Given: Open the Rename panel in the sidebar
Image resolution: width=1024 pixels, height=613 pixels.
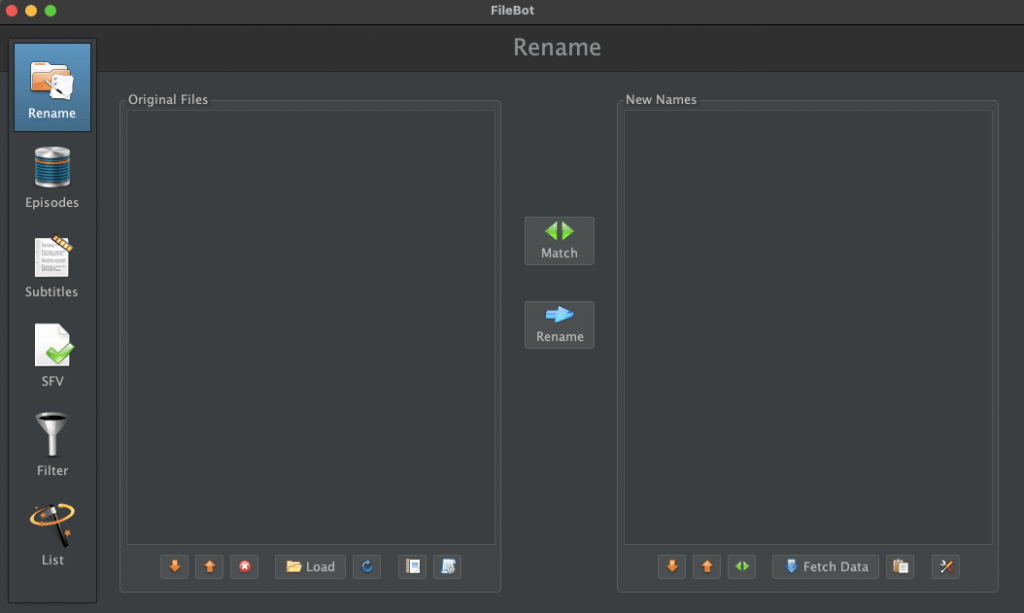Looking at the screenshot, I should tap(52, 87).
